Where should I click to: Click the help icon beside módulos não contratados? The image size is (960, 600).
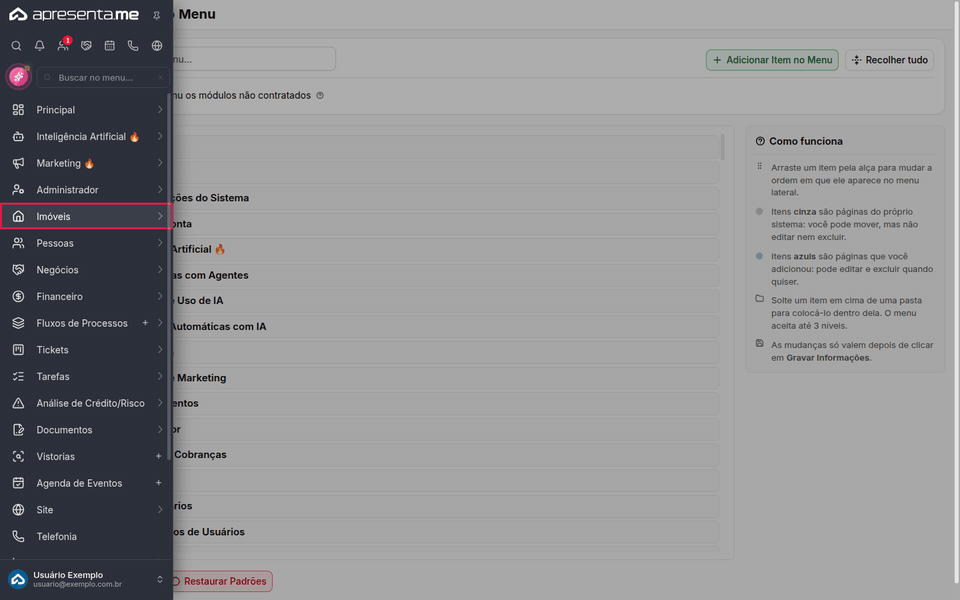tap(320, 96)
